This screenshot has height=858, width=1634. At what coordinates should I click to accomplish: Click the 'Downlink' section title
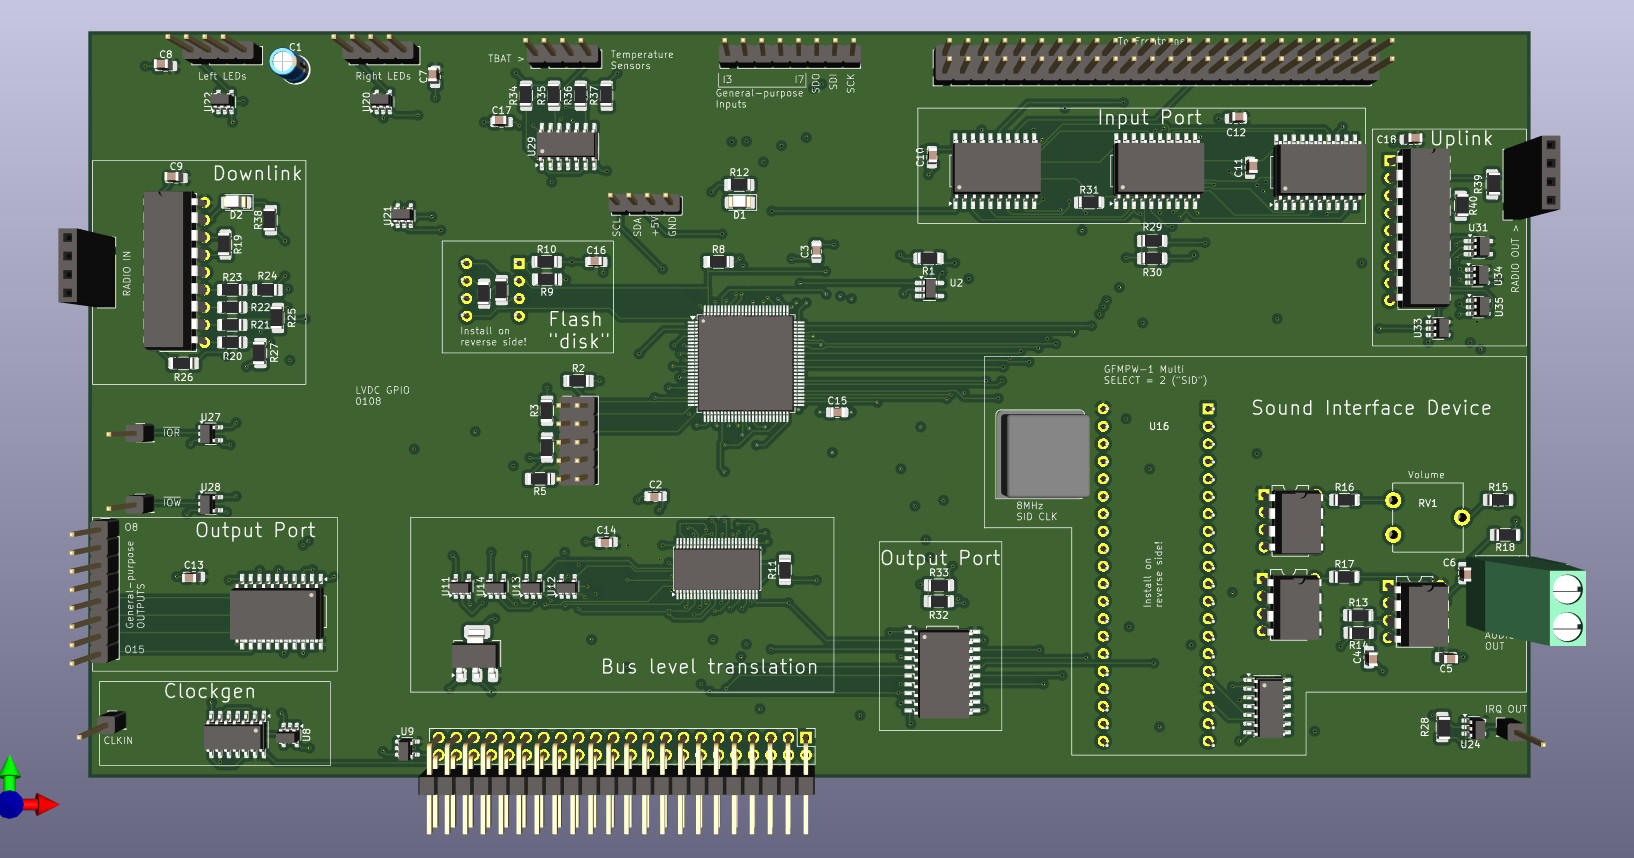pos(257,174)
